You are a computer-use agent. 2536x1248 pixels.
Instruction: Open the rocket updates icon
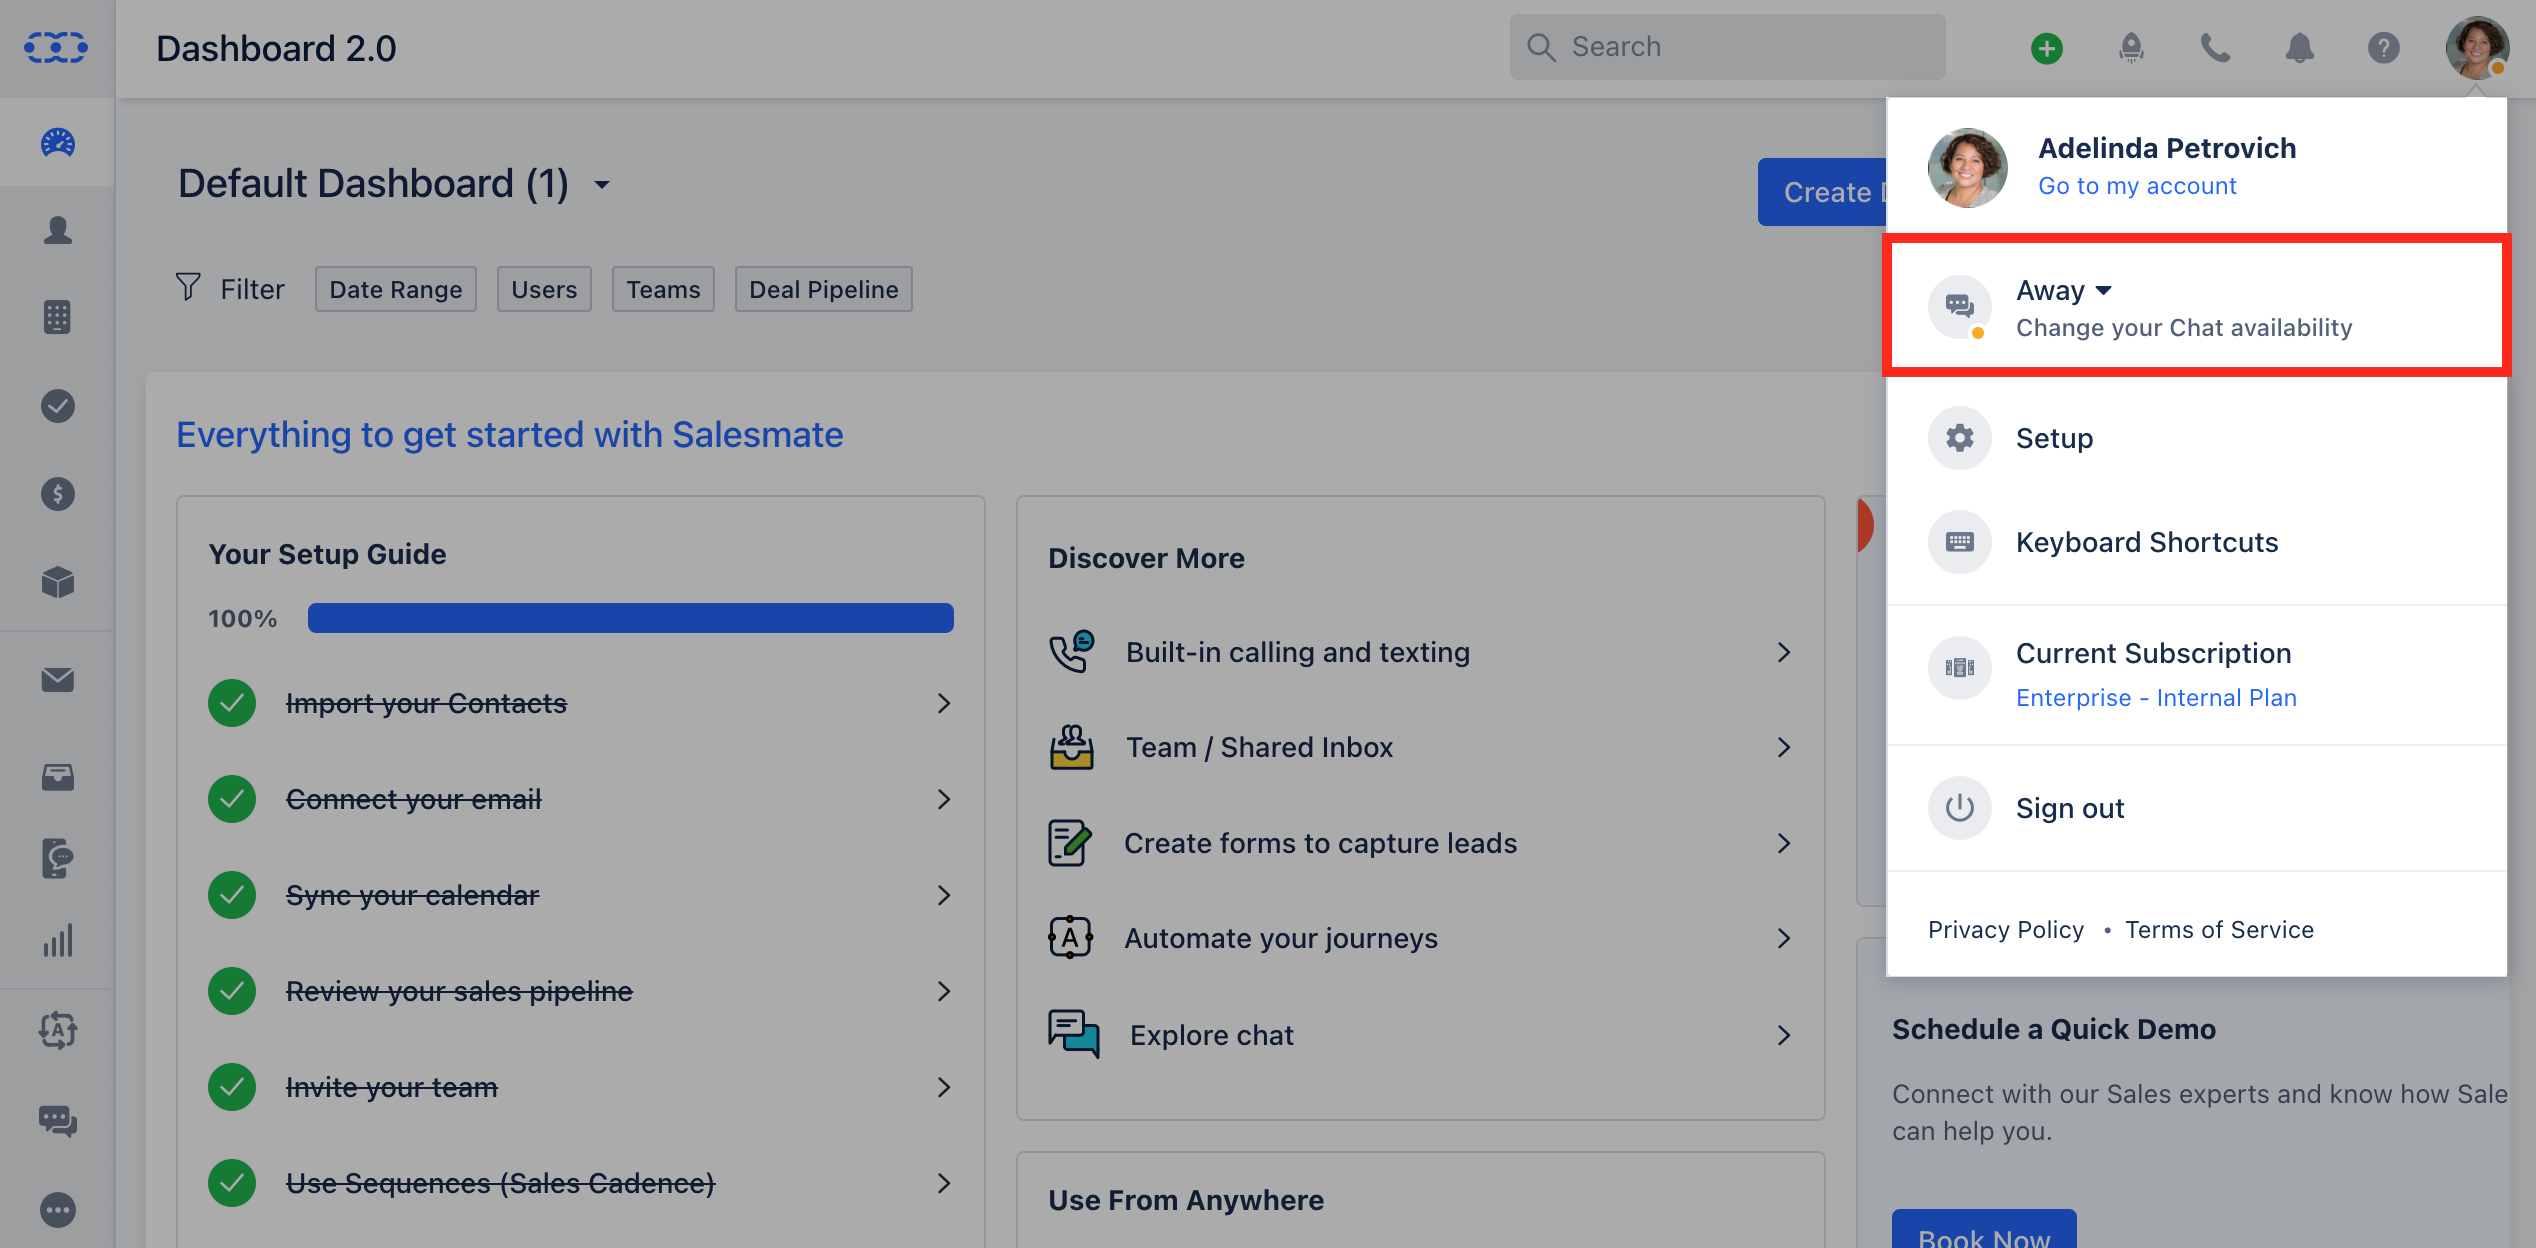coord(2131,48)
